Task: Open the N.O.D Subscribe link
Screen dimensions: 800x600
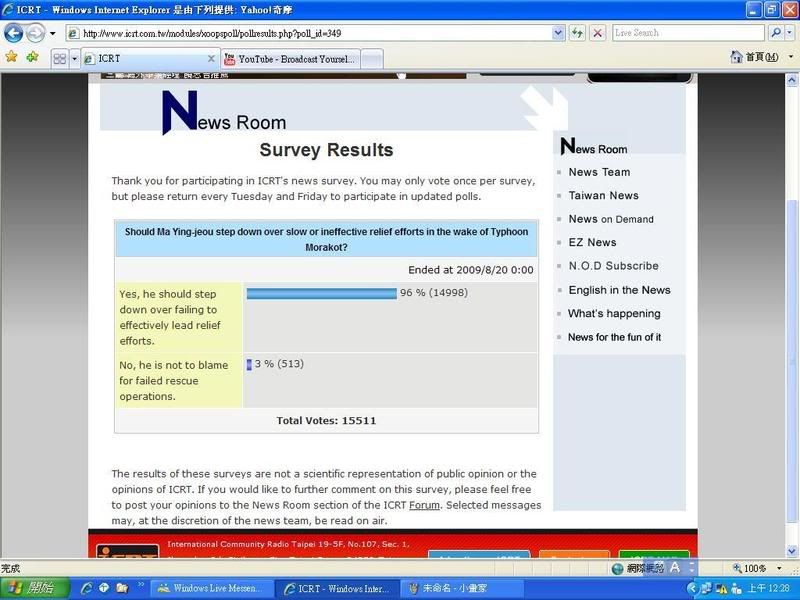Action: pyautogui.click(x=613, y=266)
